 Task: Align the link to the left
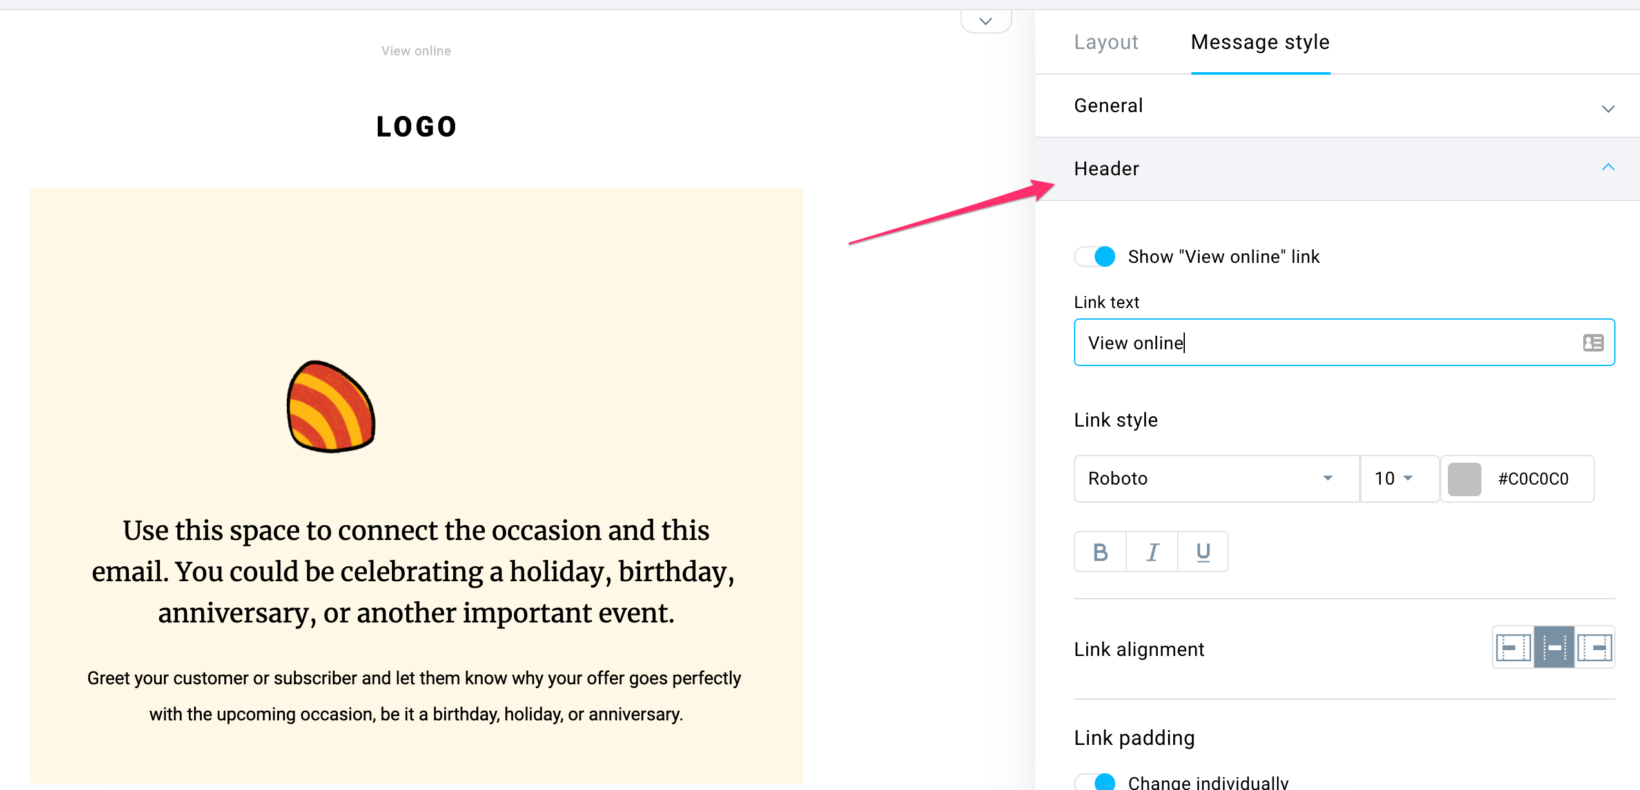pos(1512,647)
